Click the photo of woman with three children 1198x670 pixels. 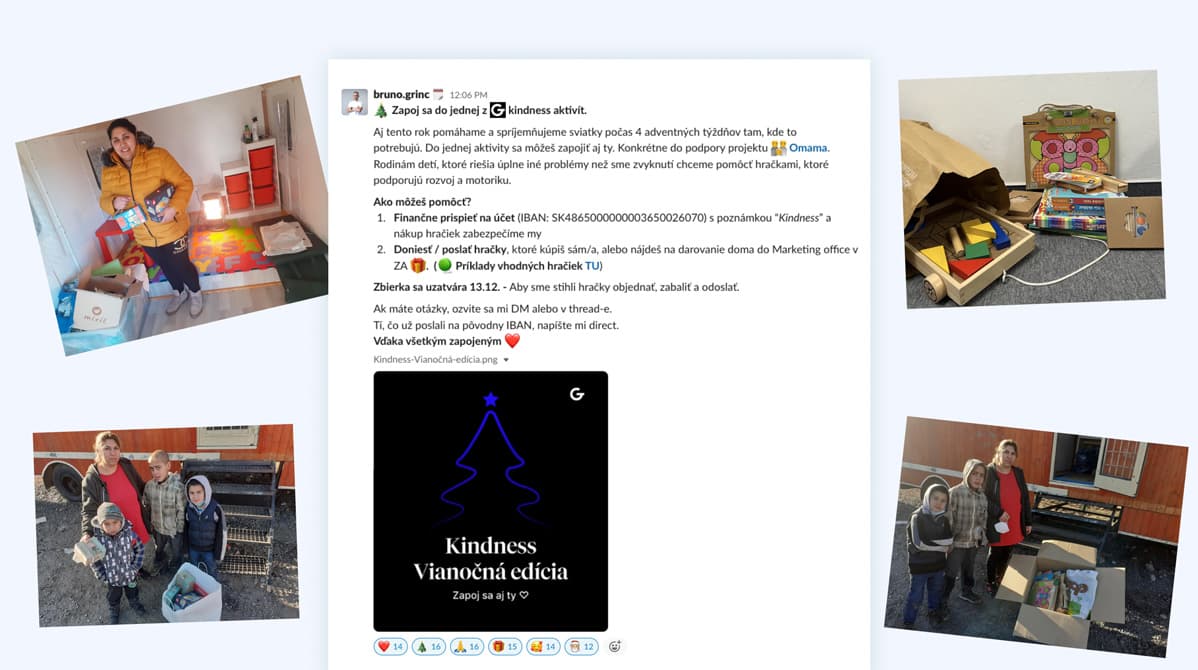click(165, 526)
